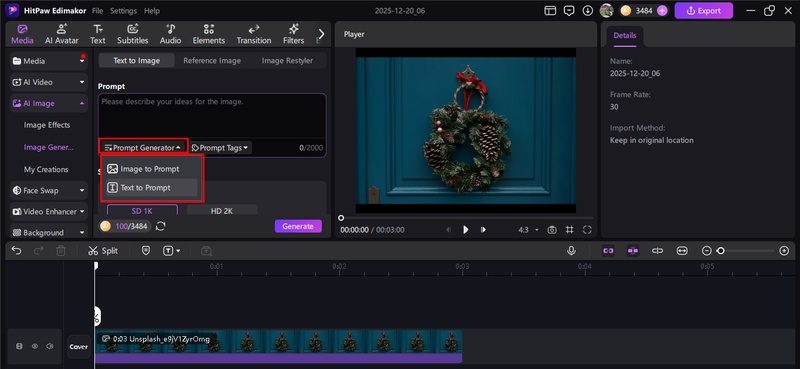Open the Help menu
The height and width of the screenshot is (369, 800).
152,11
